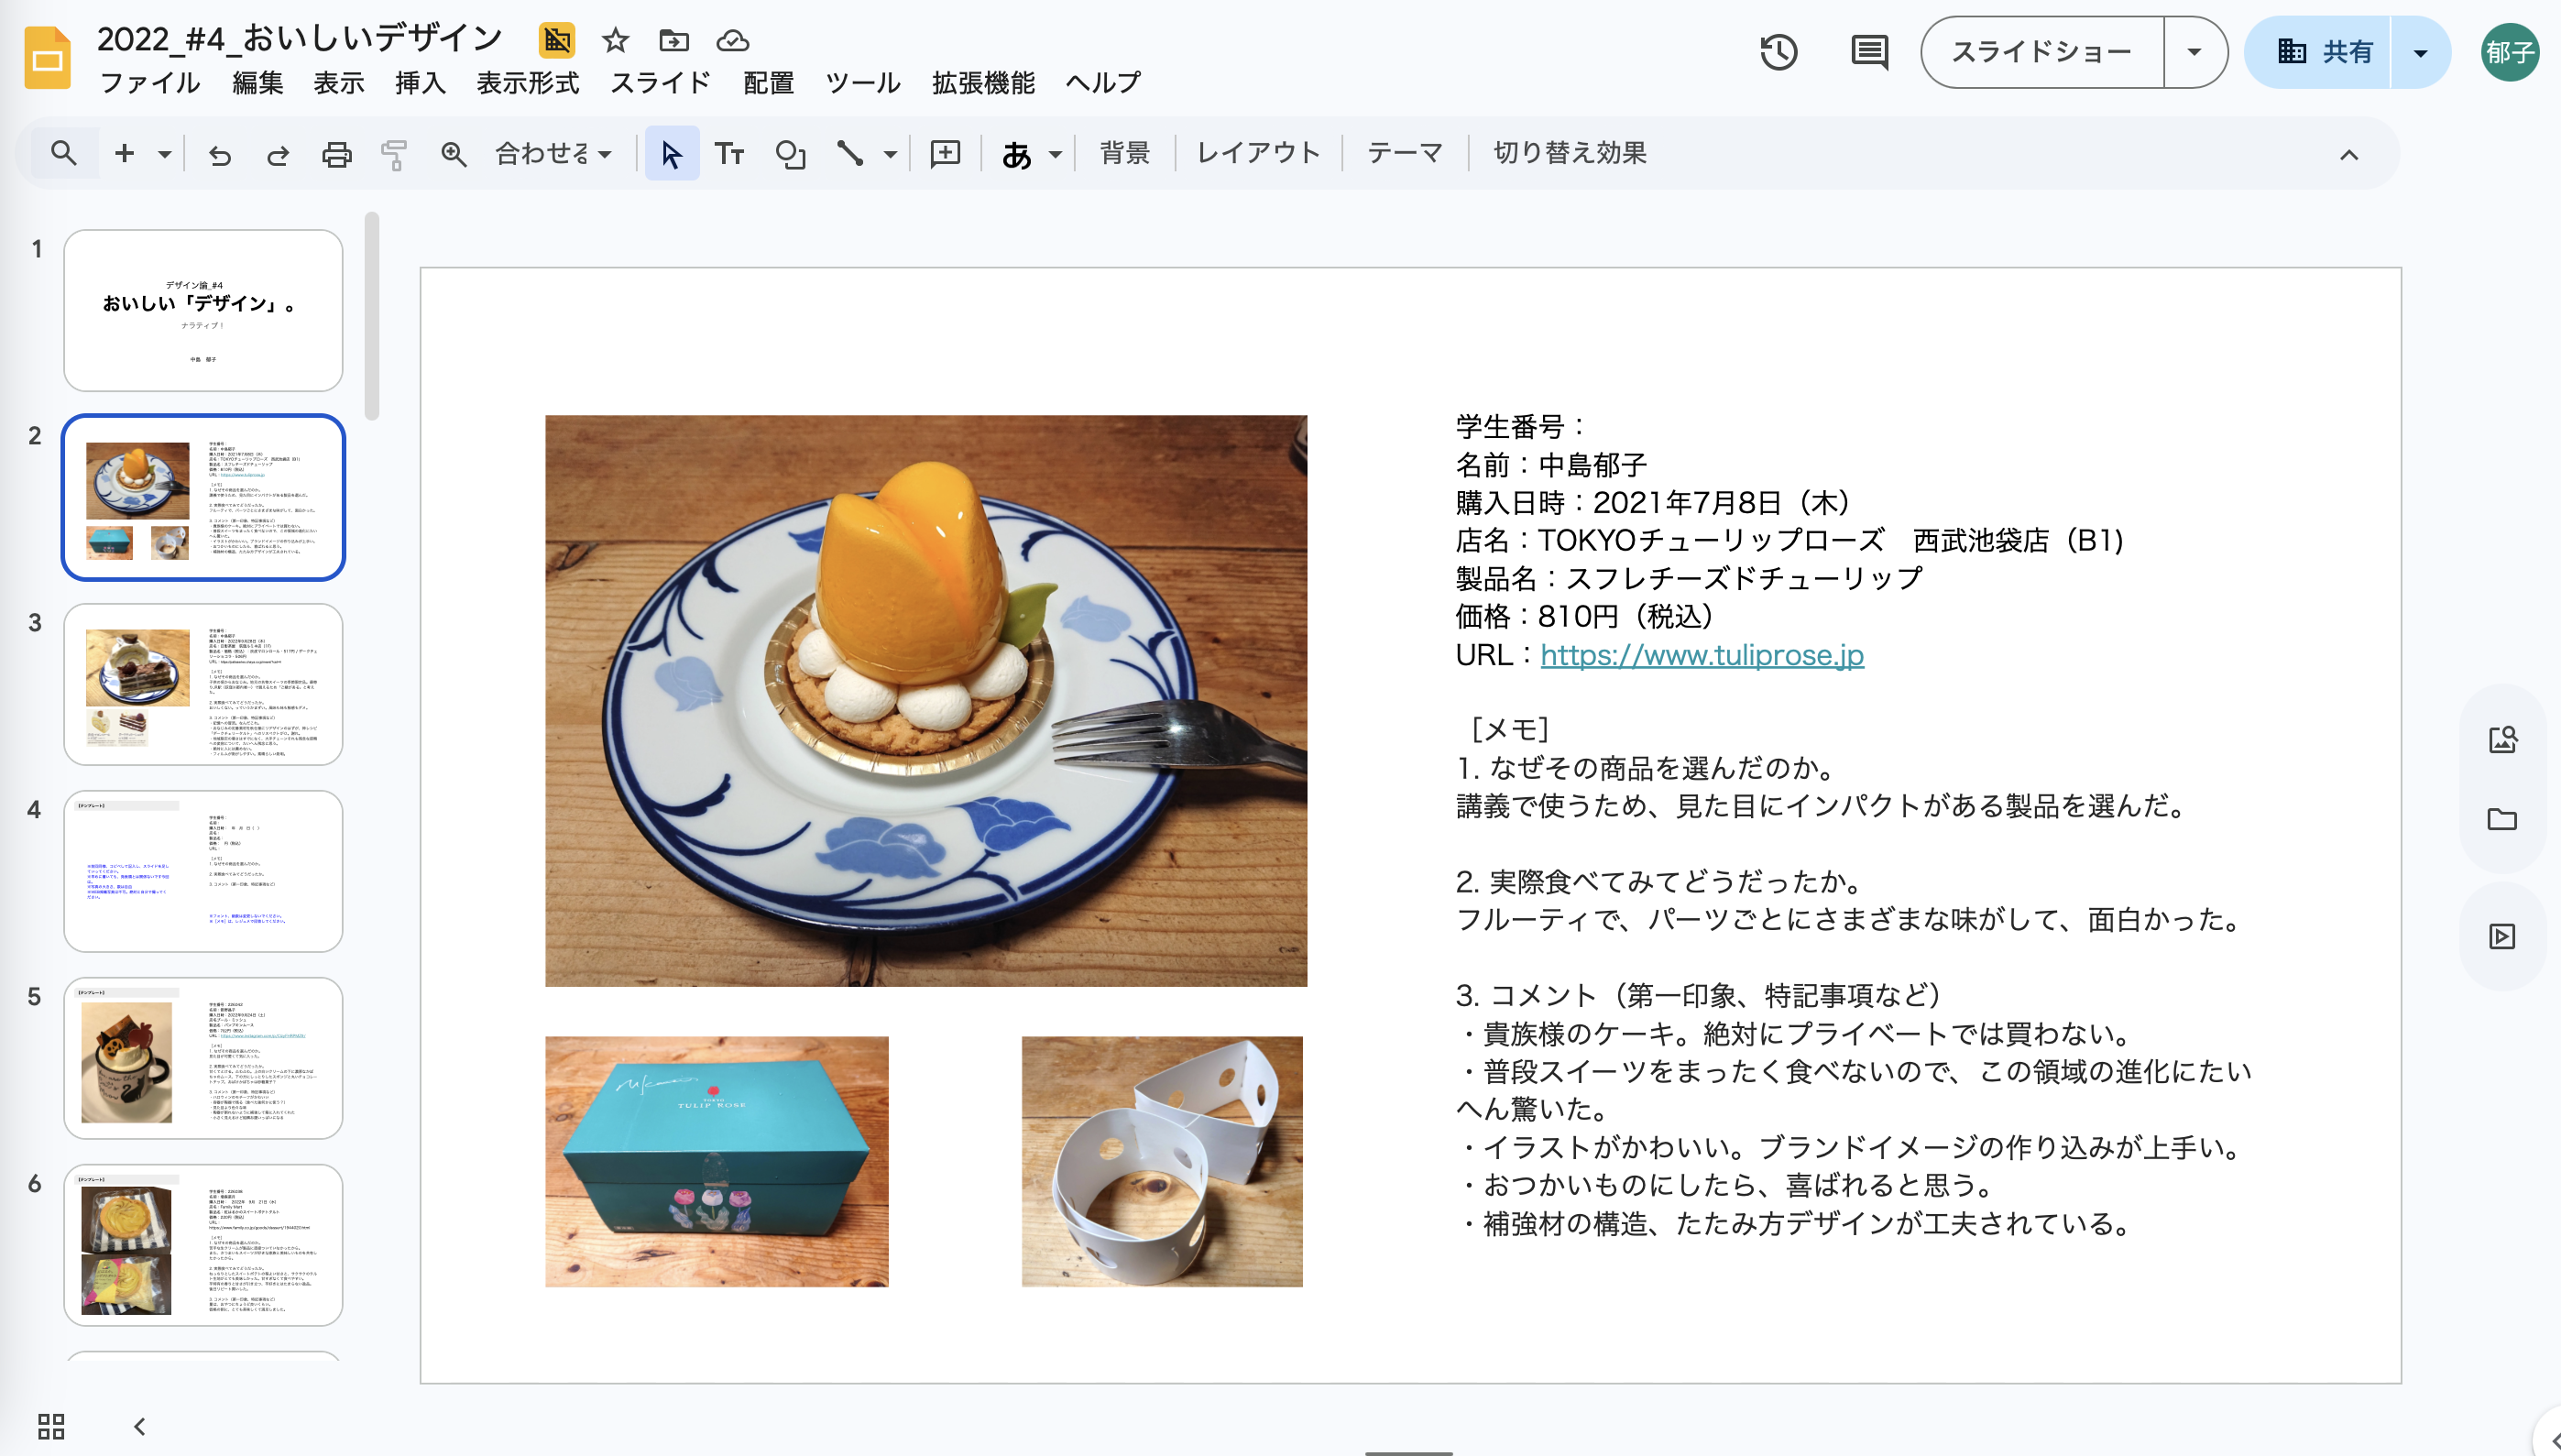Screen dimensions: 2561x1456
Task: Toggle the input tools あ button
Action: tap(1016, 153)
